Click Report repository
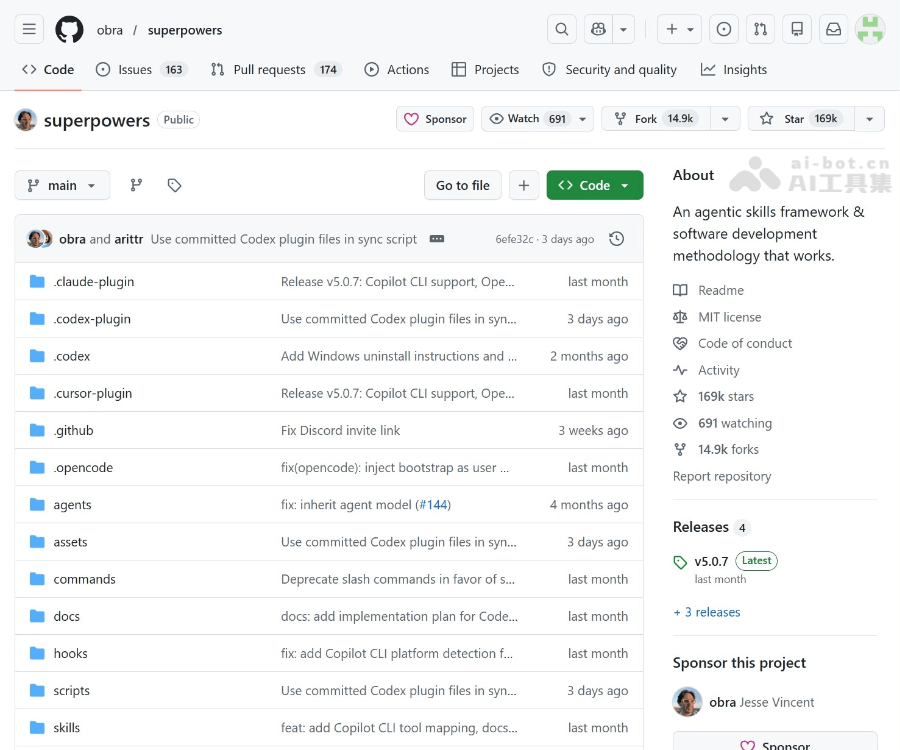900x750 pixels. click(x=721, y=476)
